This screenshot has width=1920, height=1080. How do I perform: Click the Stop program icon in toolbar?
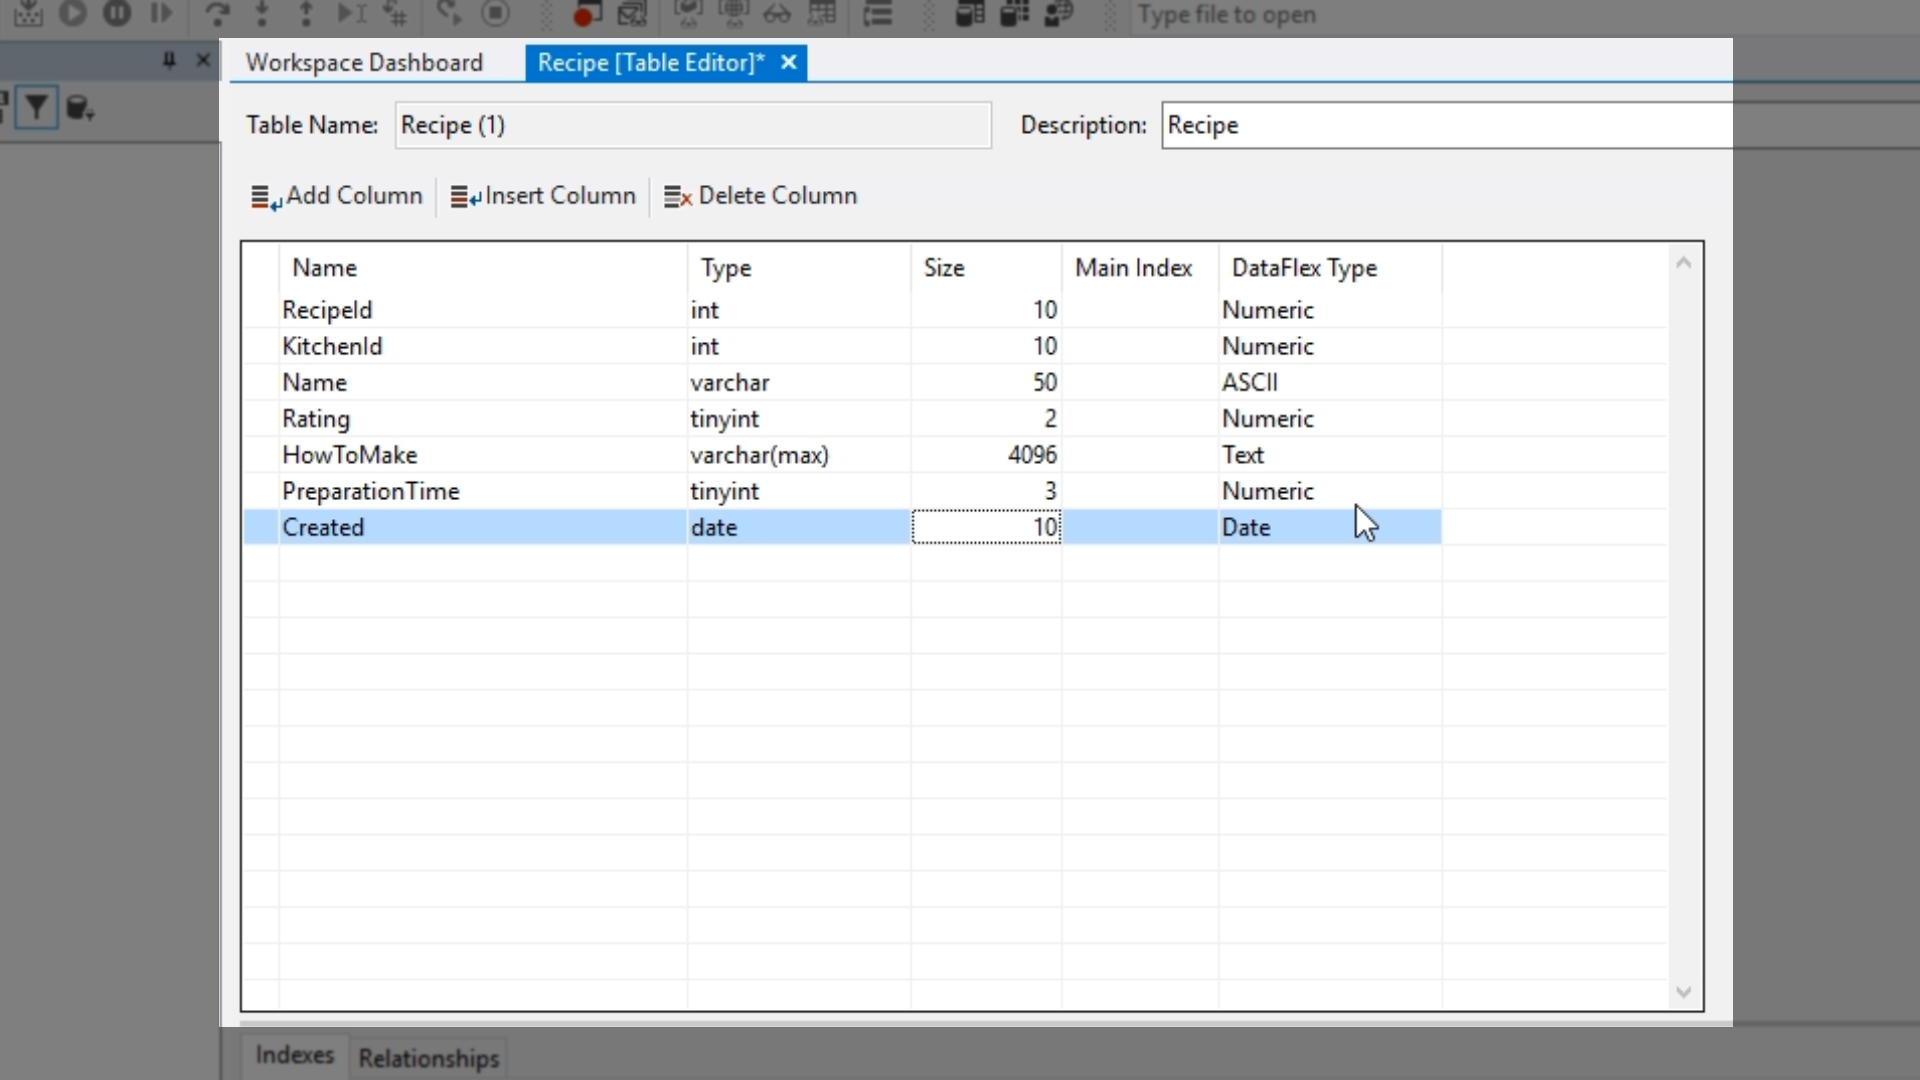pyautogui.click(x=495, y=14)
